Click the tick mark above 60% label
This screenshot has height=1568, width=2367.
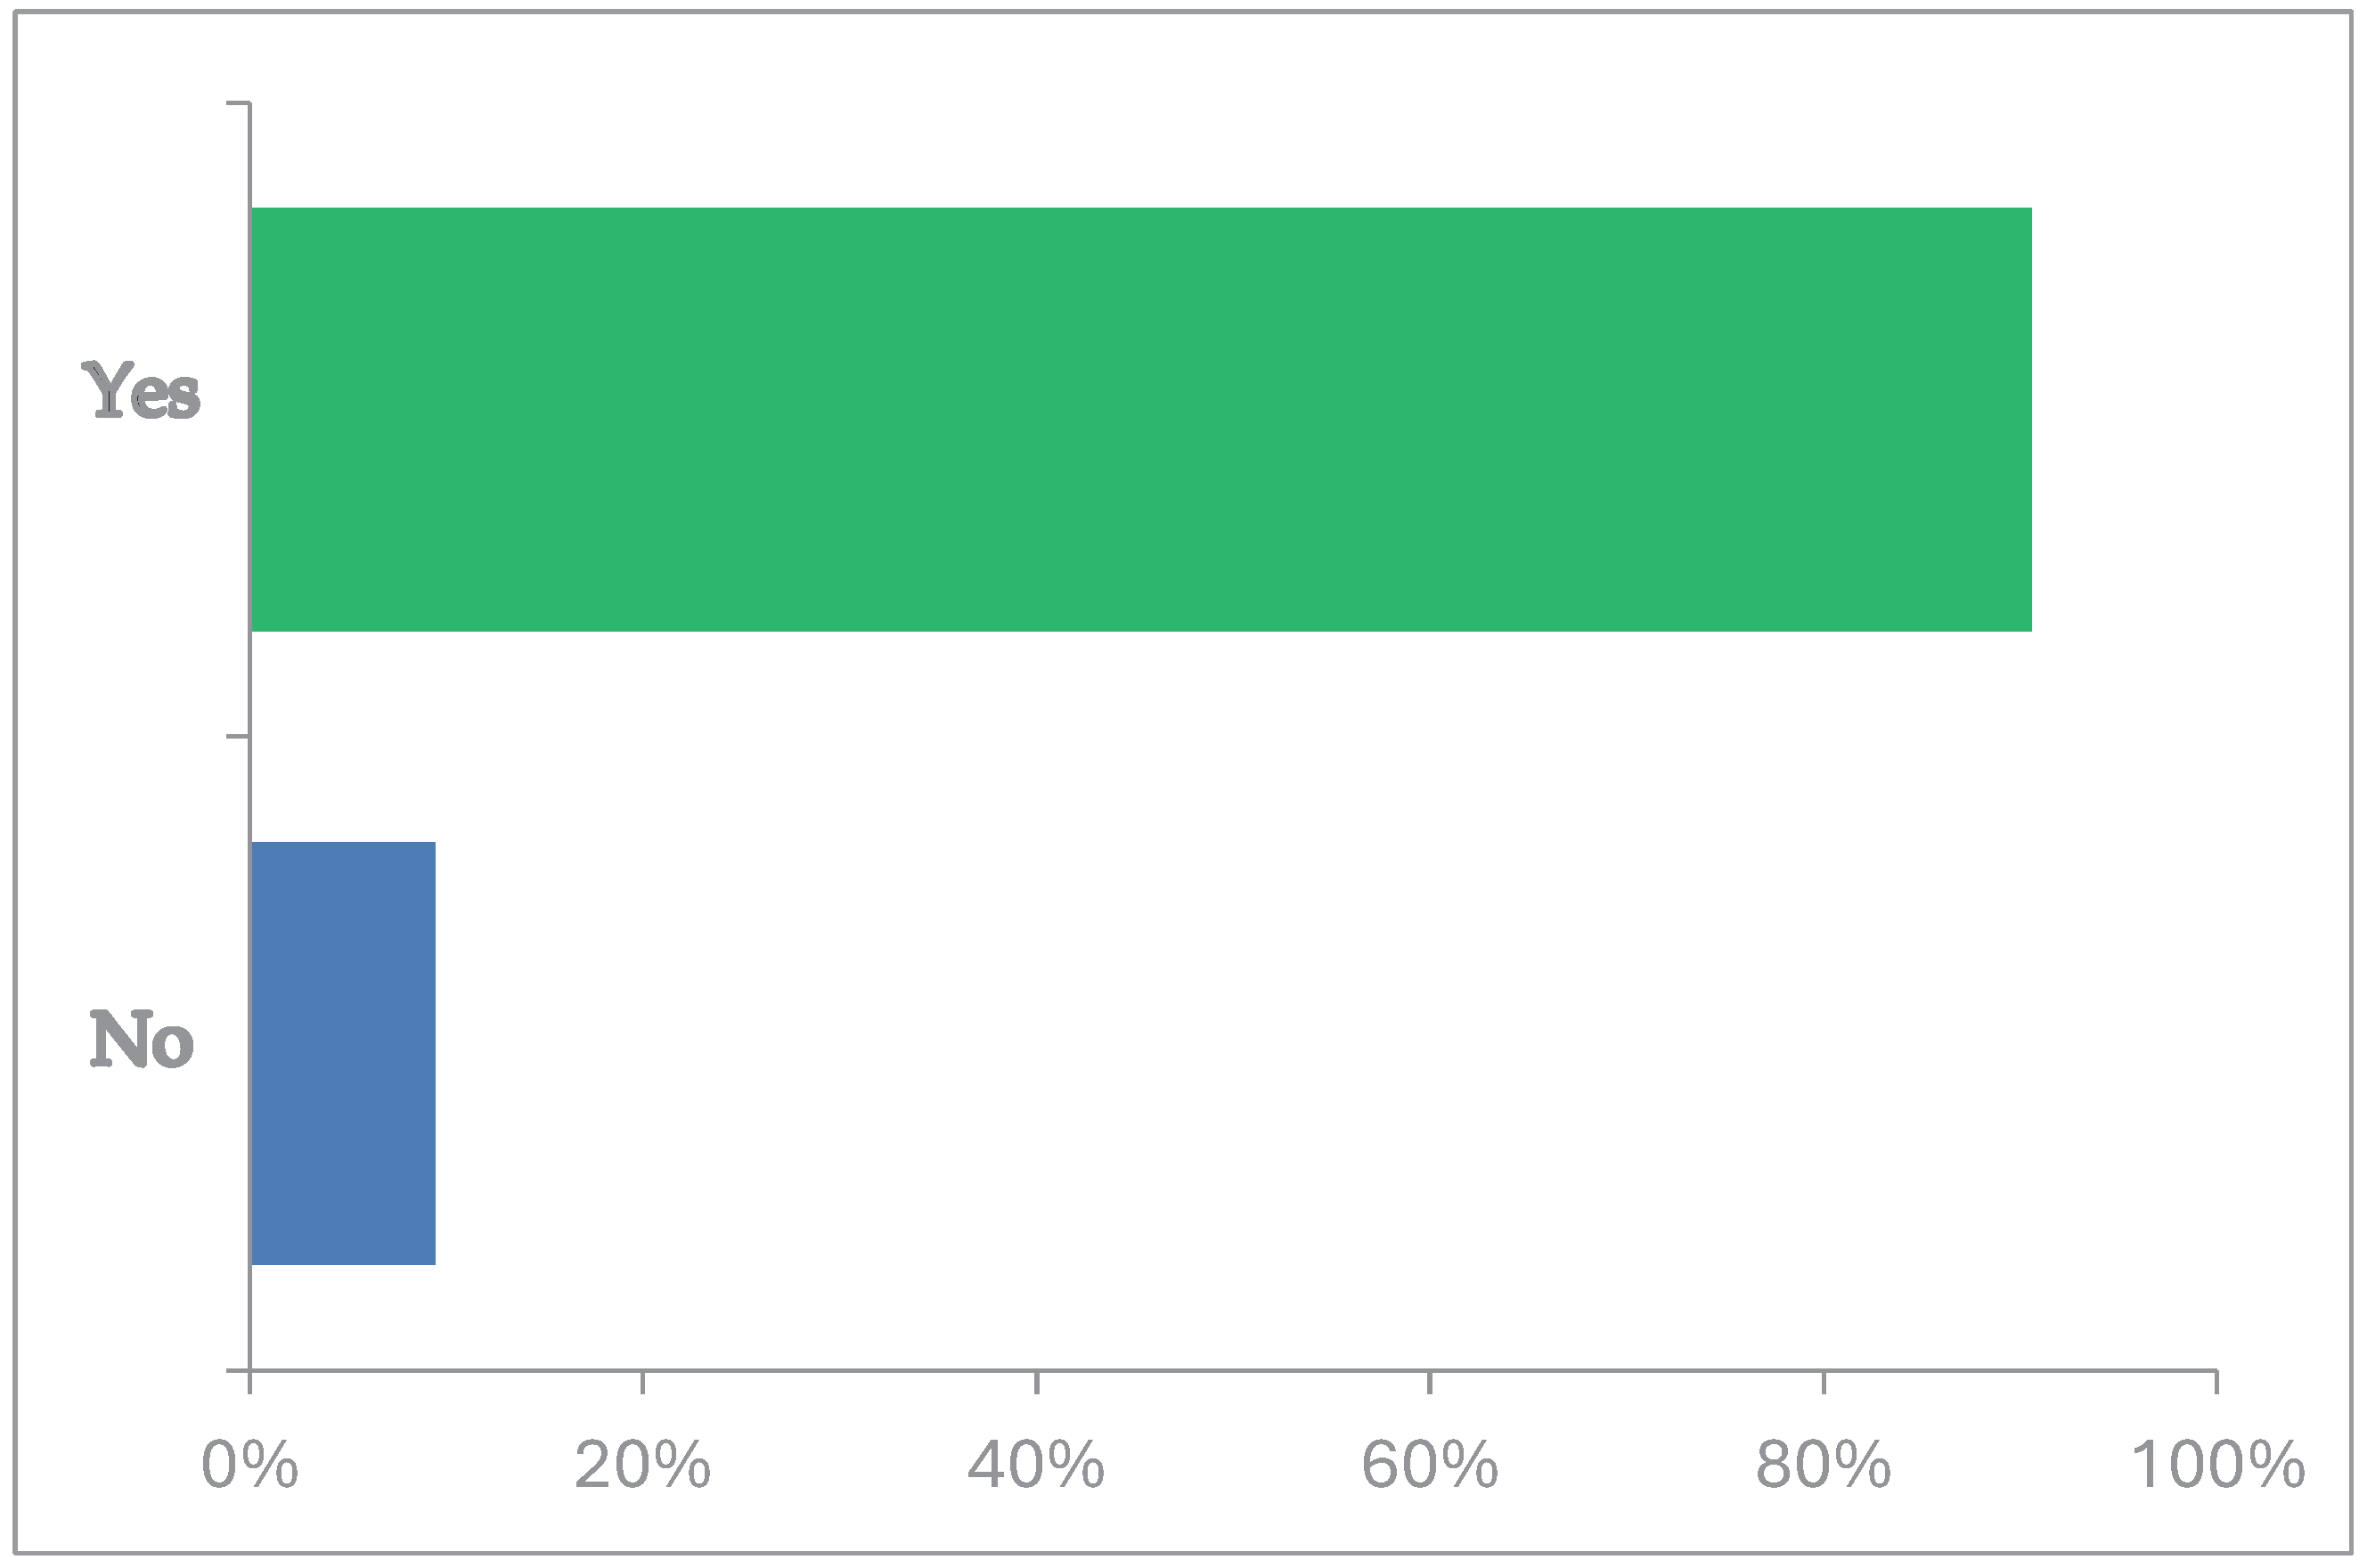point(1430,1382)
